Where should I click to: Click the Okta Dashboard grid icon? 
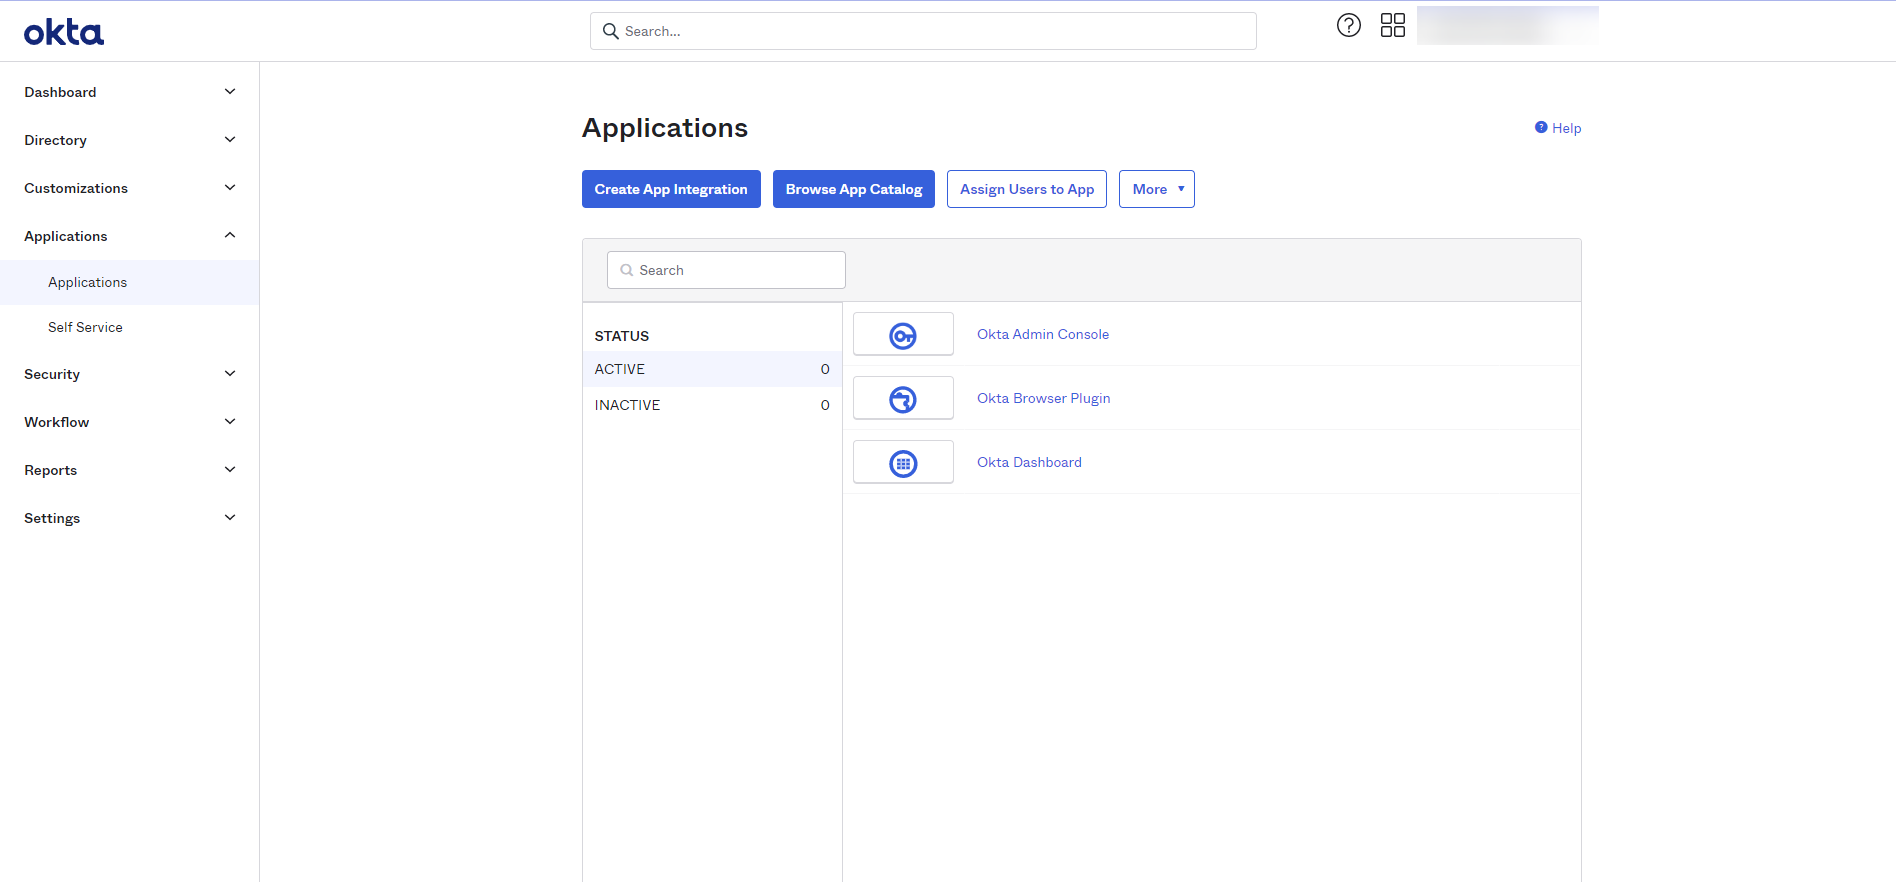pyautogui.click(x=903, y=463)
